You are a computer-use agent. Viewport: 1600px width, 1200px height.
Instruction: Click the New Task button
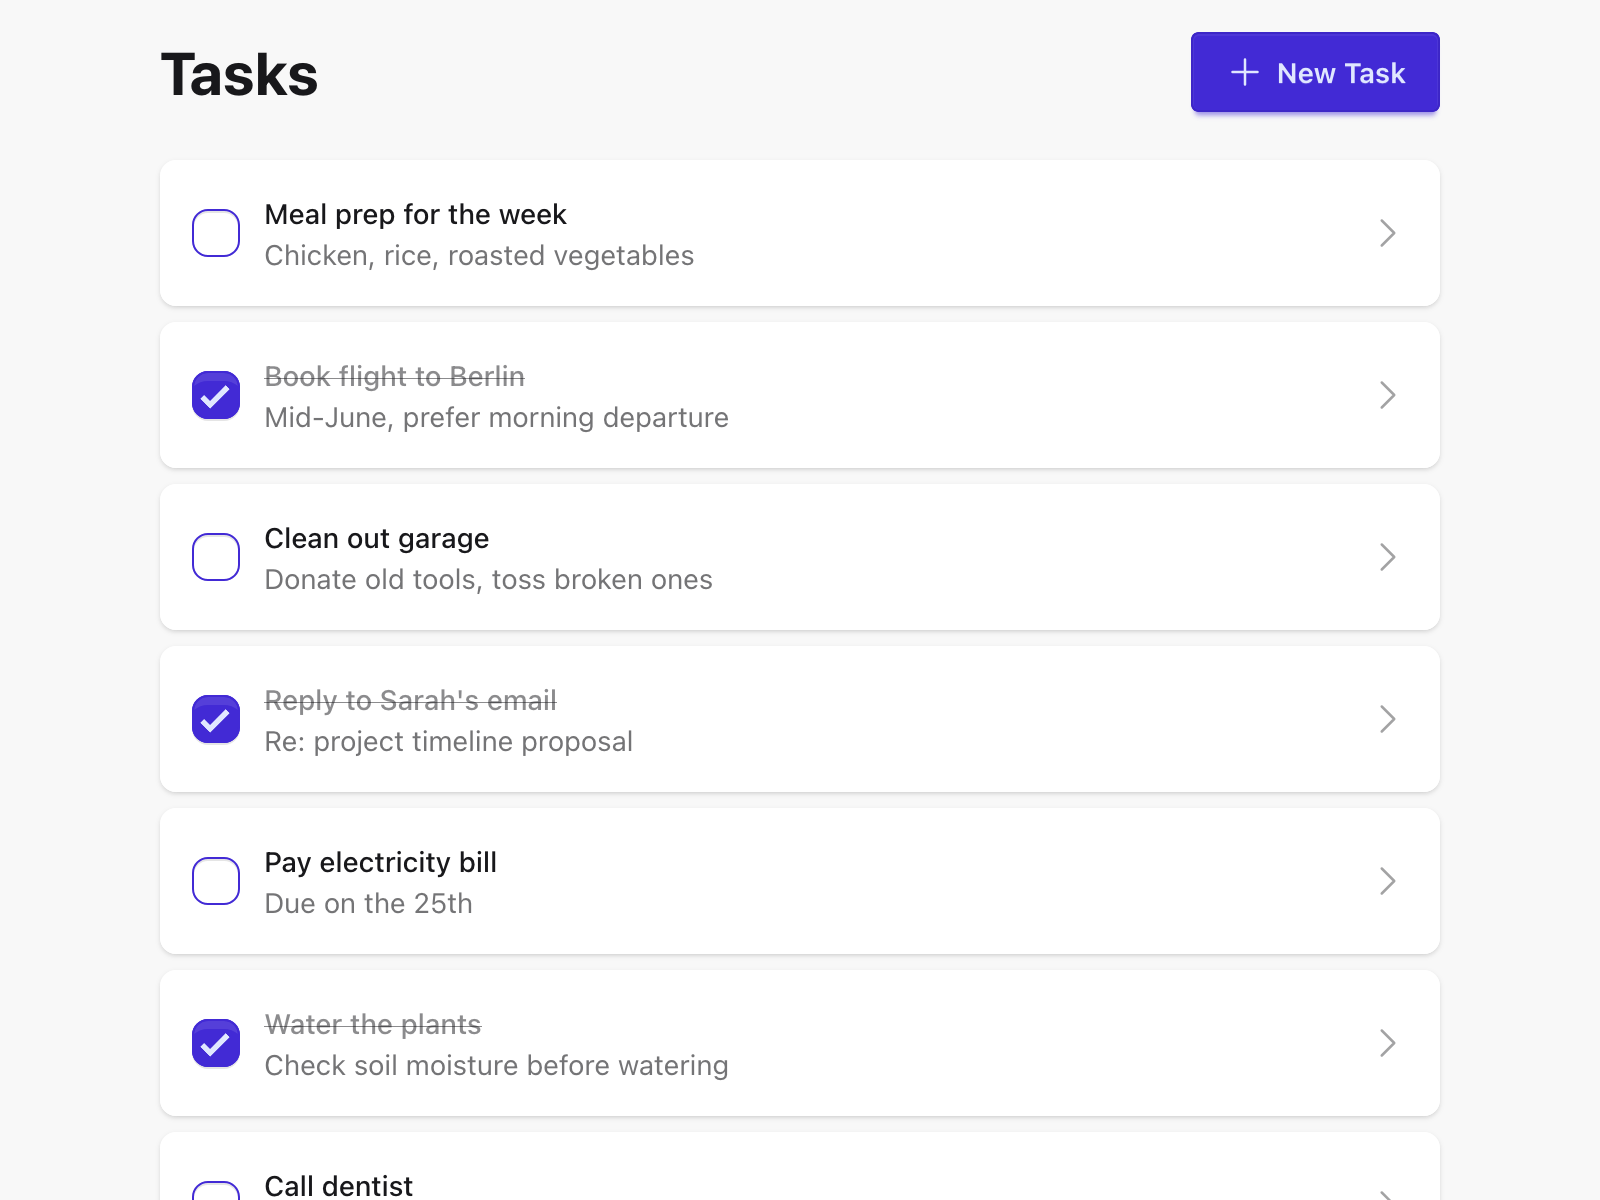pyautogui.click(x=1314, y=72)
